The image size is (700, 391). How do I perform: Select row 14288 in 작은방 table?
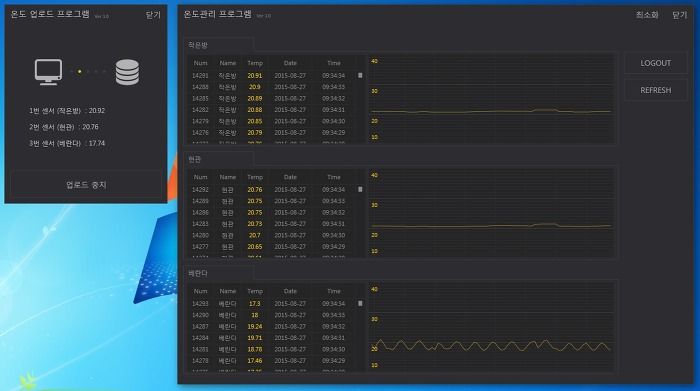(271, 87)
